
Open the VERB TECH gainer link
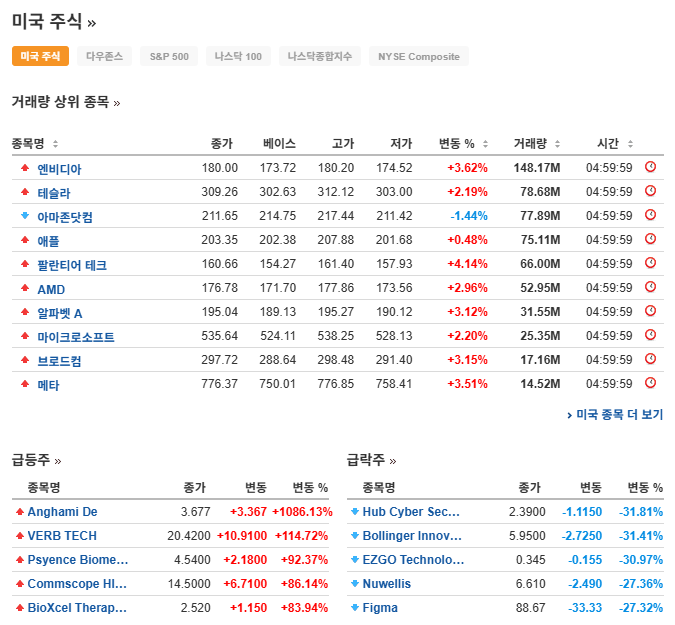point(62,536)
